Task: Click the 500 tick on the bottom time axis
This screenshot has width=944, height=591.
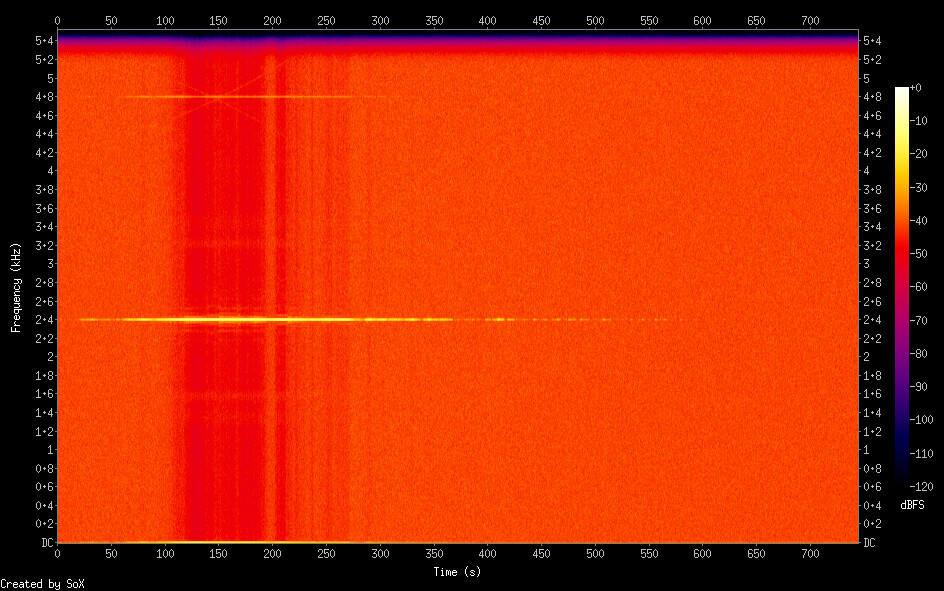Action: (595, 553)
